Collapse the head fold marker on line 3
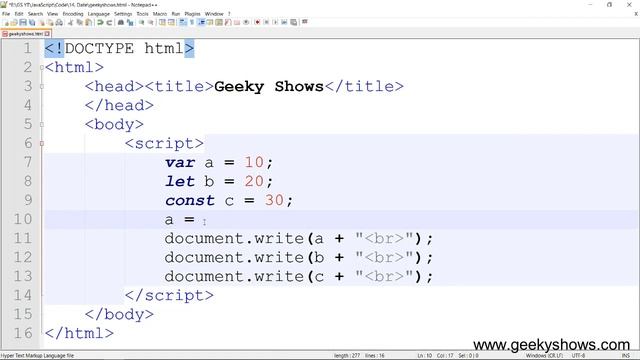 point(42,87)
